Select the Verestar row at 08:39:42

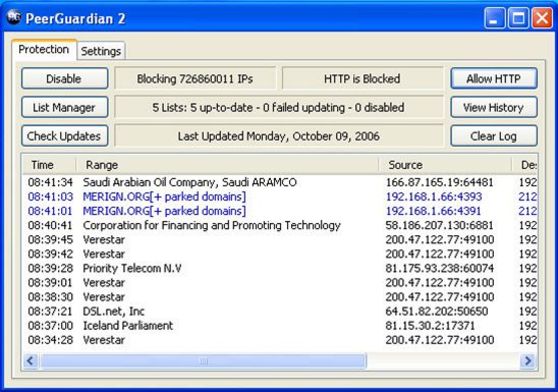280,254
